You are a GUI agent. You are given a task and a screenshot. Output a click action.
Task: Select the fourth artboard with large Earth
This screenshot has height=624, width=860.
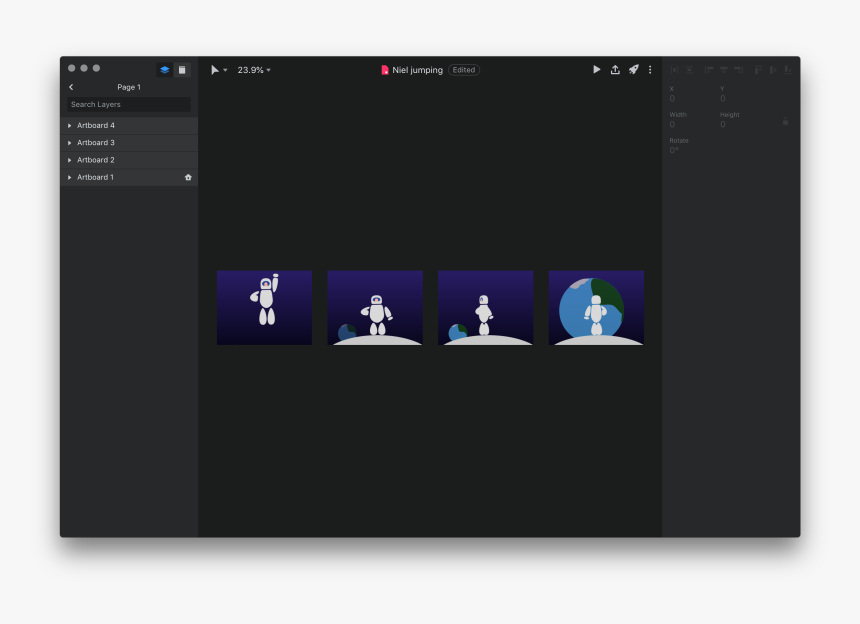click(596, 308)
